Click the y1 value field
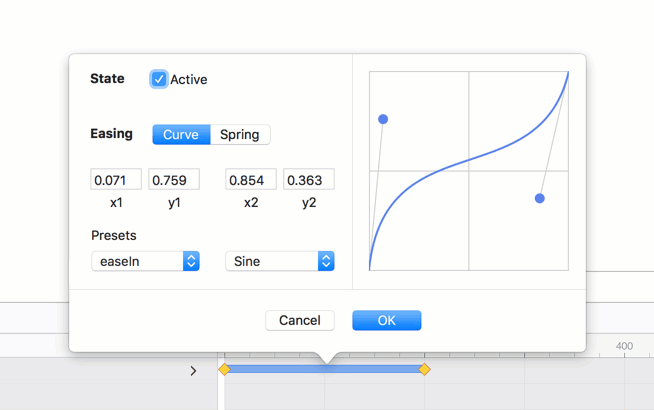This screenshot has height=410, width=654. point(174,180)
